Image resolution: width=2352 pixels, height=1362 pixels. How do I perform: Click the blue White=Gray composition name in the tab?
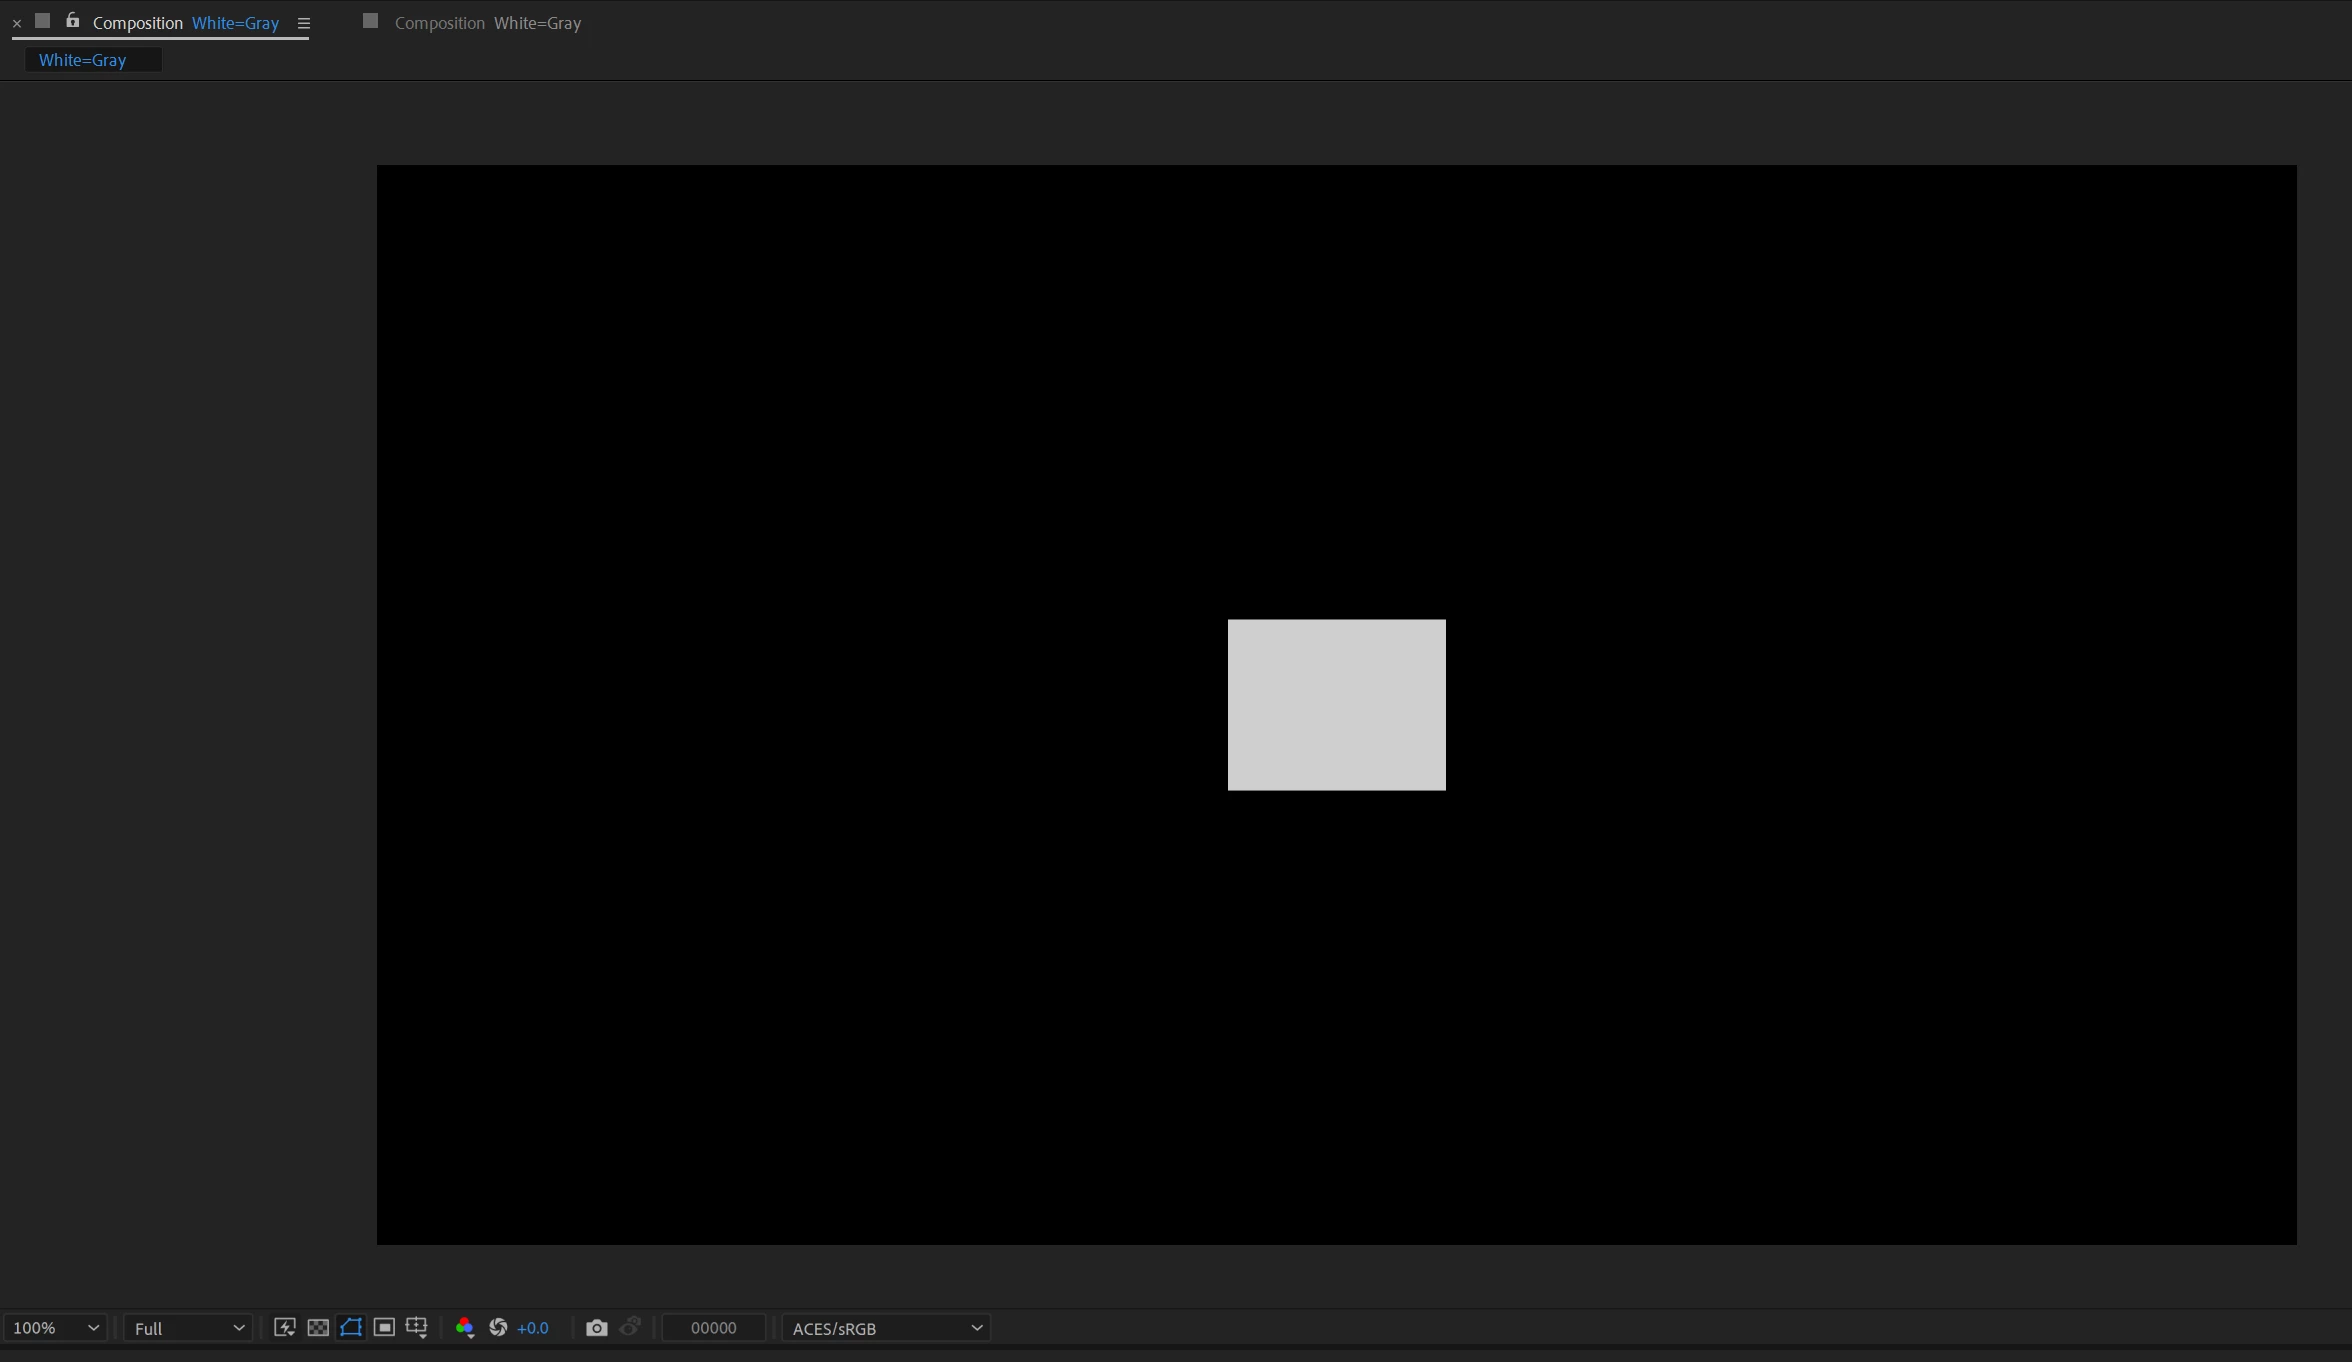(235, 23)
